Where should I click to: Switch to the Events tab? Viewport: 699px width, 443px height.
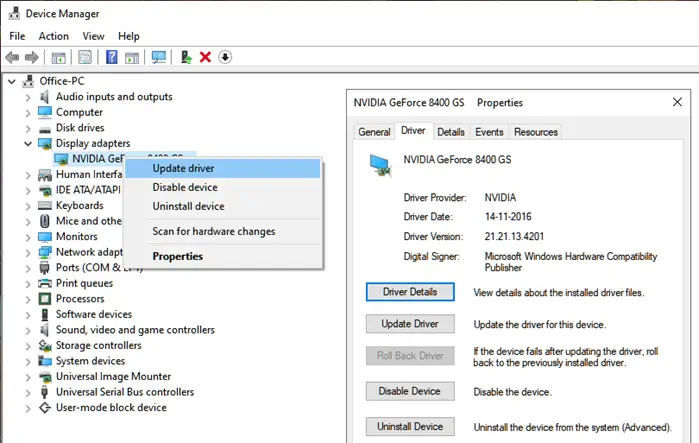point(489,132)
